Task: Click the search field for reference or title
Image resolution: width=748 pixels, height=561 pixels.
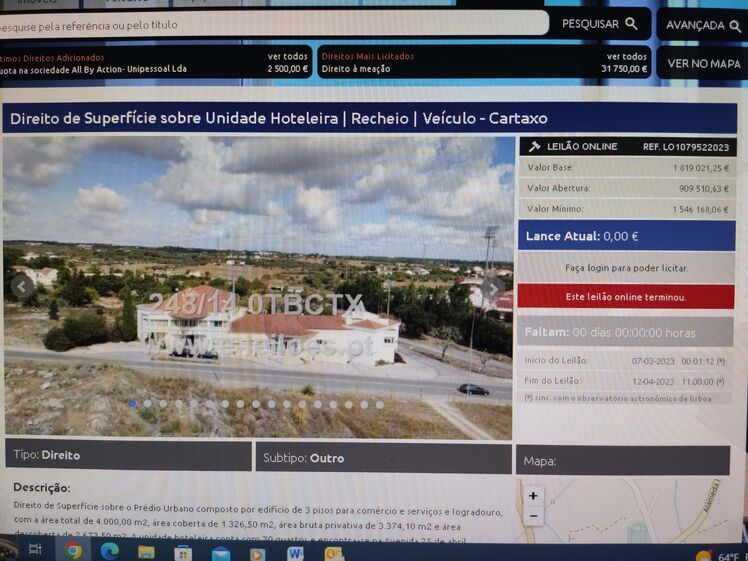Action: click(x=273, y=24)
